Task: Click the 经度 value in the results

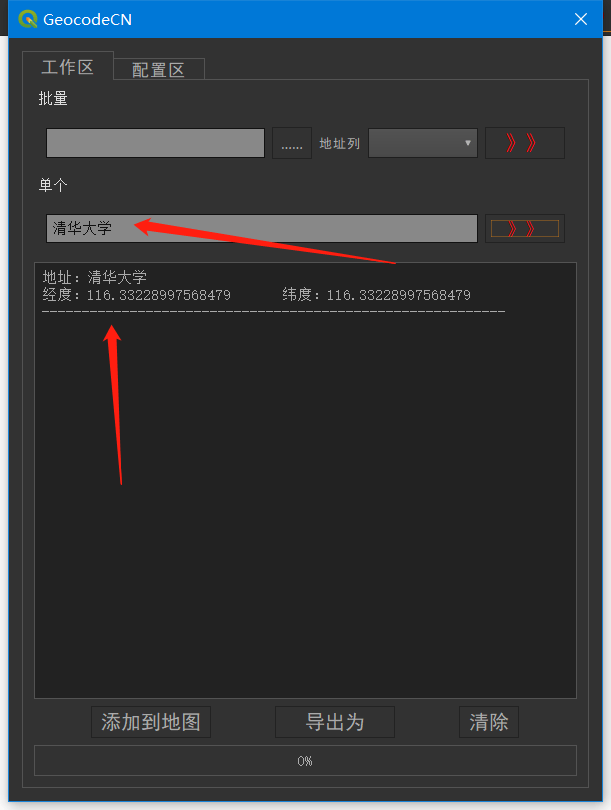Action: tap(159, 295)
